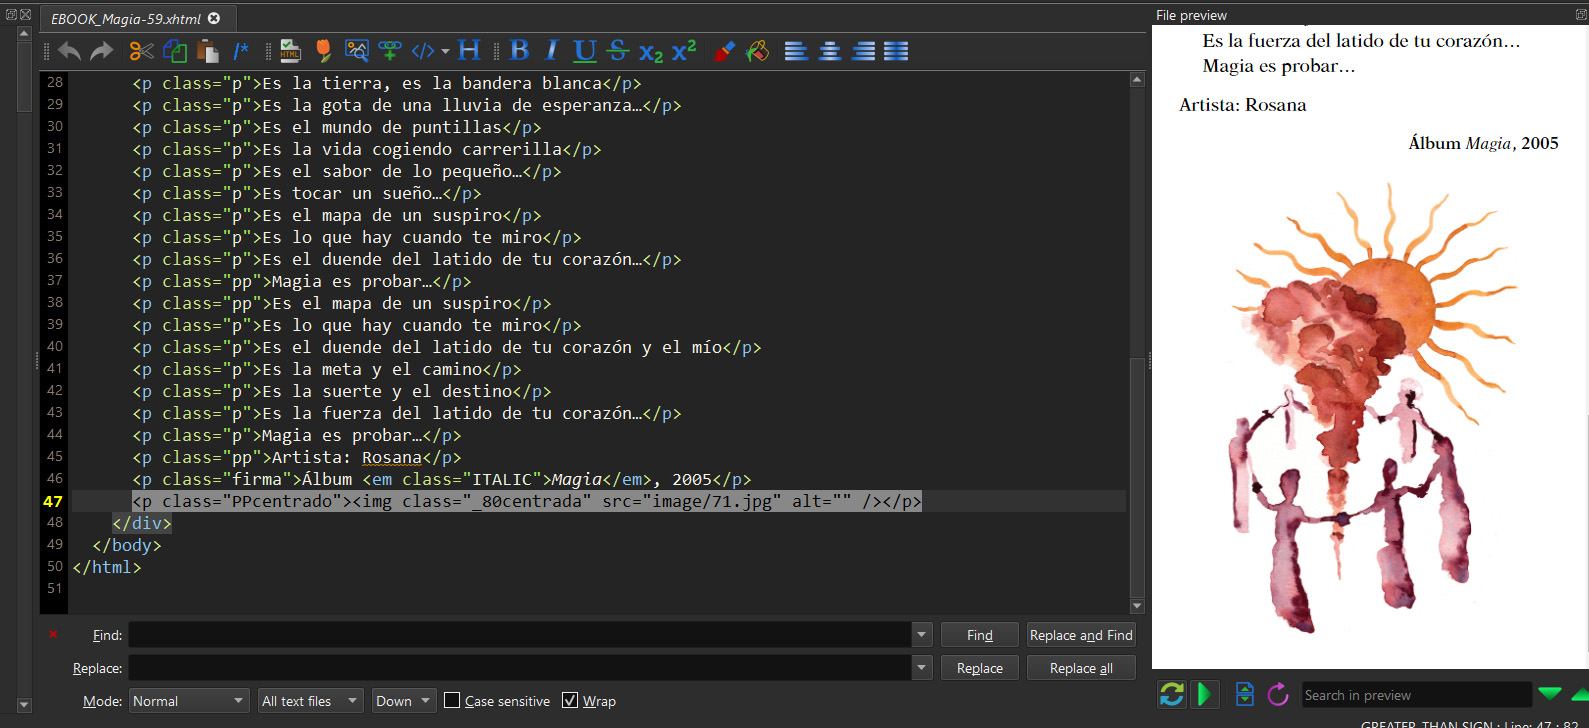Click the line 'Artista: Rosana' in code
The width and height of the screenshot is (1589, 728).
tap(297, 457)
